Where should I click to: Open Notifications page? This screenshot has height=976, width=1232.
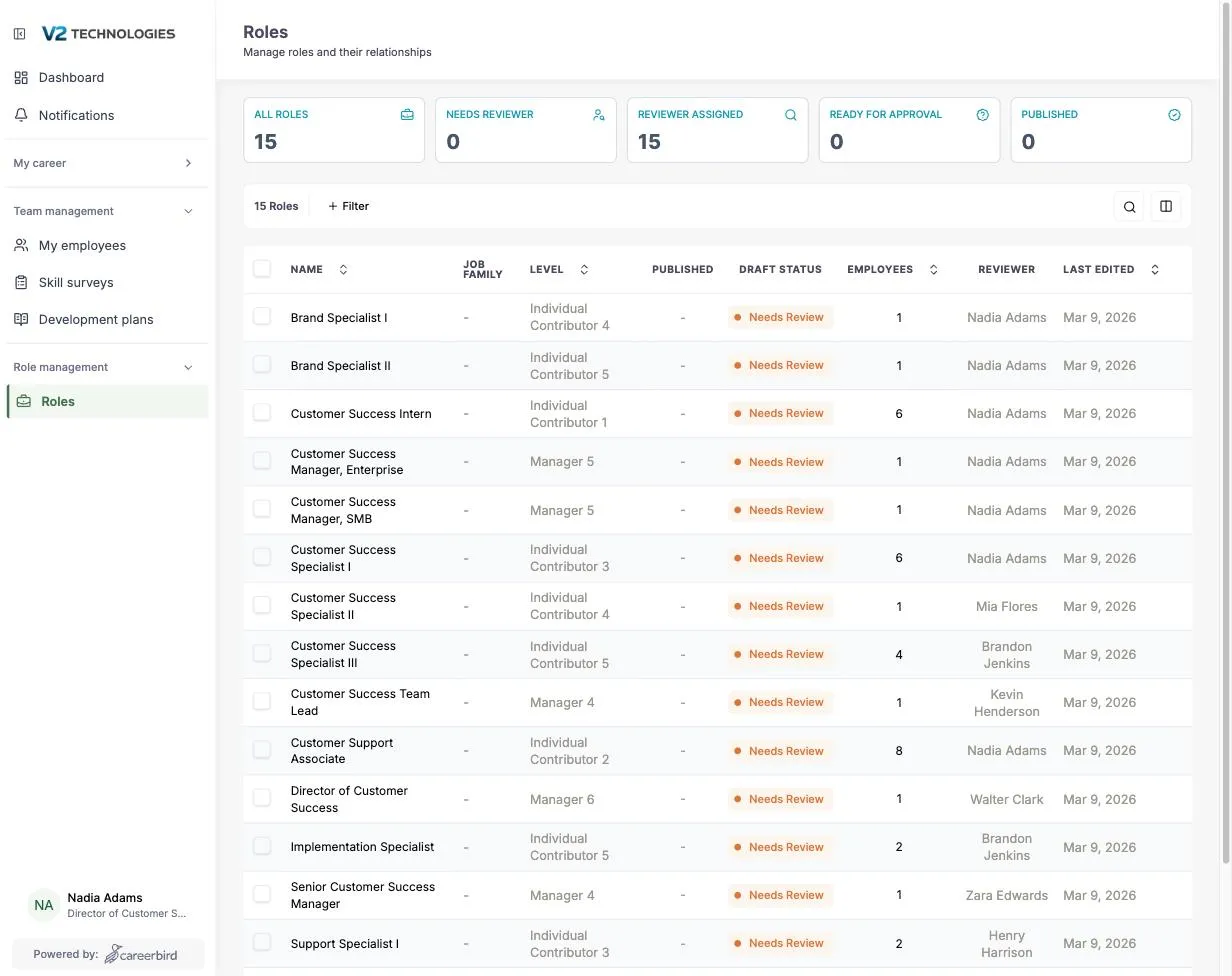point(76,115)
